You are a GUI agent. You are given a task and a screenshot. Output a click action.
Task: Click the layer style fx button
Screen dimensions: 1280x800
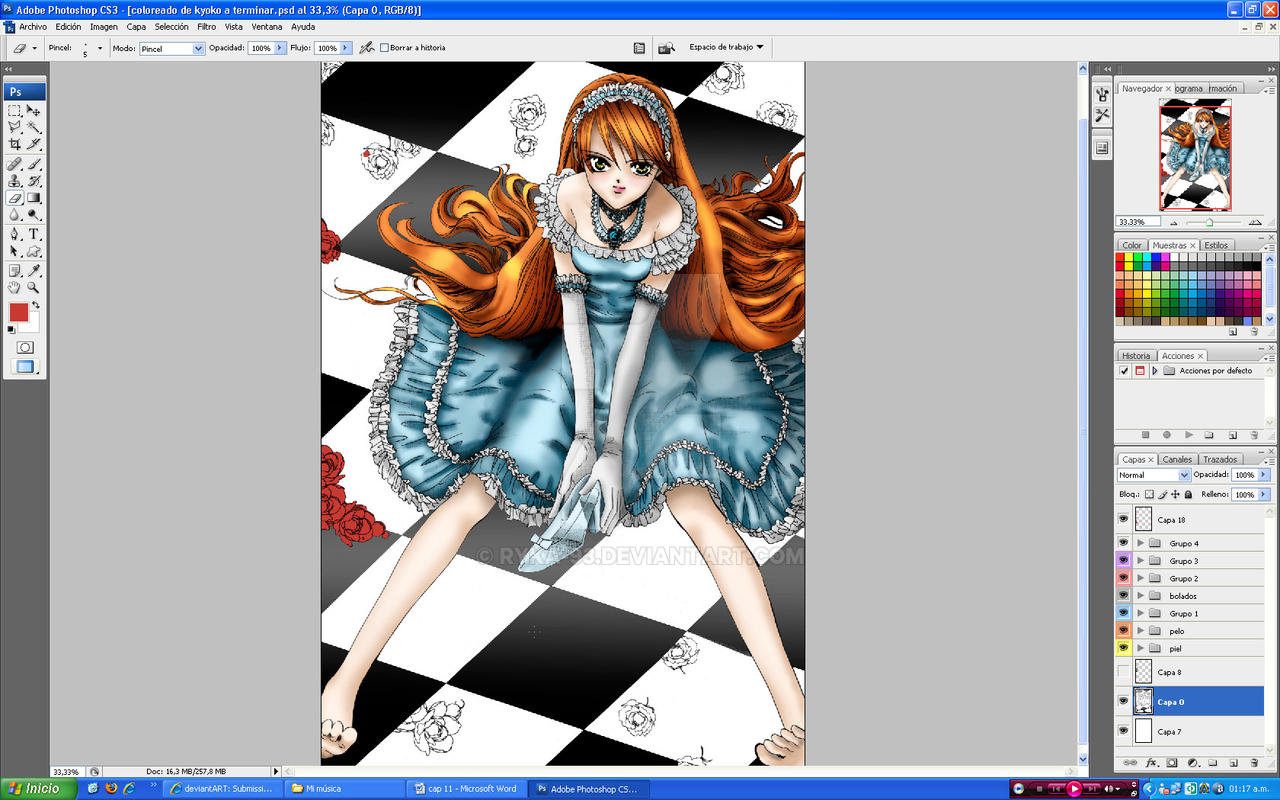(x=1152, y=763)
